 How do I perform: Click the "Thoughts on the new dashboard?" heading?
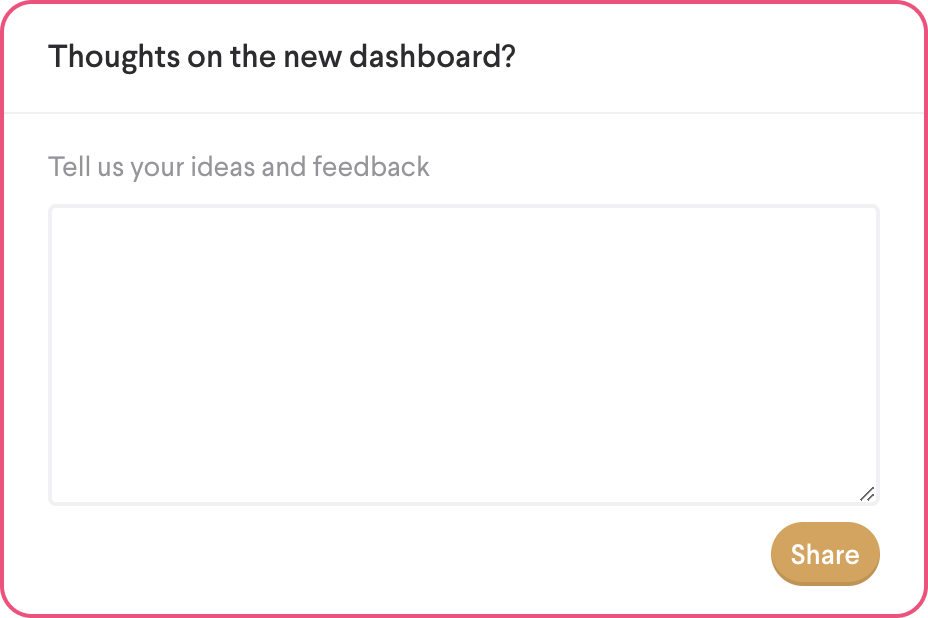click(281, 57)
